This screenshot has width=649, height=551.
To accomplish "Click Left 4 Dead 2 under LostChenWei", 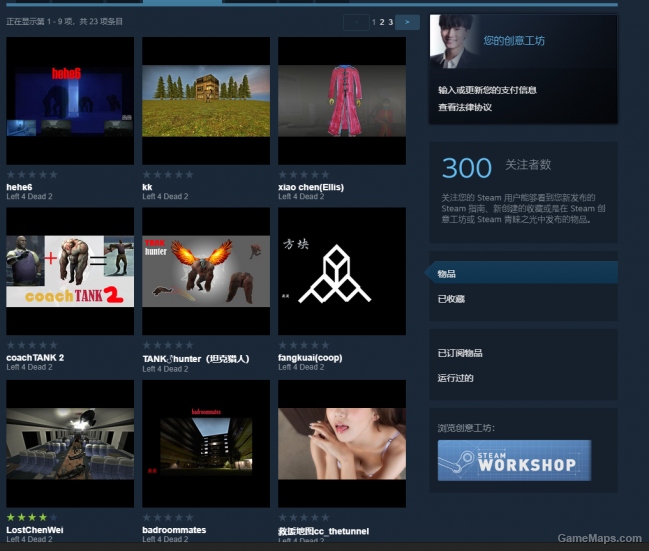I will point(29,539).
